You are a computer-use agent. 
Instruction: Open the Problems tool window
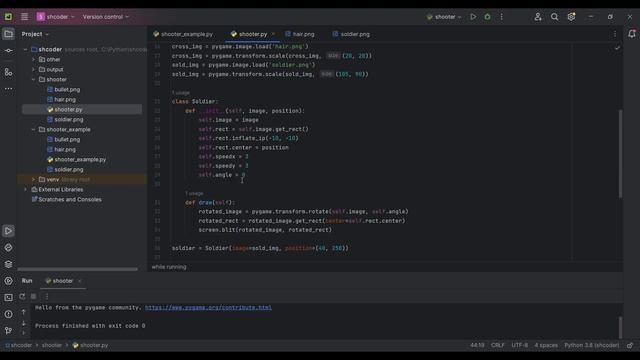[8, 314]
